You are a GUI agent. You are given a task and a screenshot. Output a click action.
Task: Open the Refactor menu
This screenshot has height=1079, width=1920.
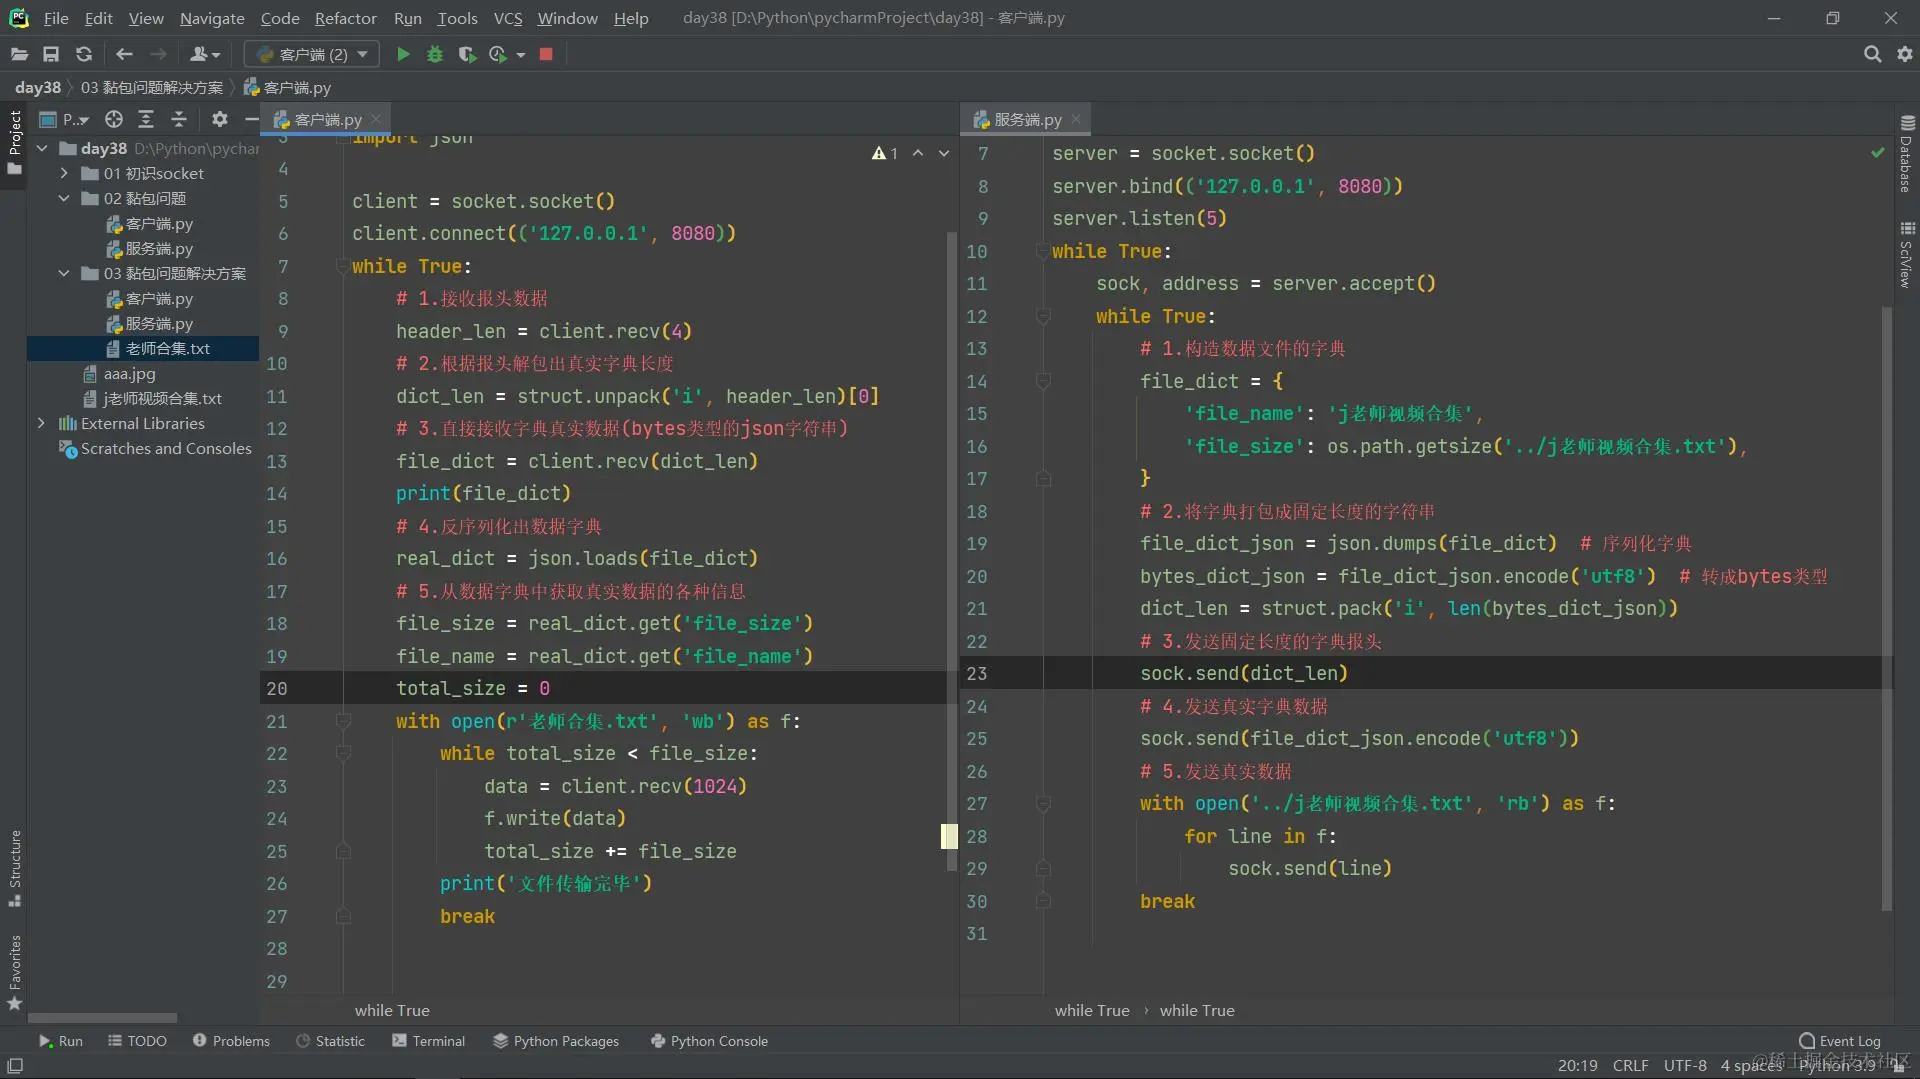click(345, 18)
